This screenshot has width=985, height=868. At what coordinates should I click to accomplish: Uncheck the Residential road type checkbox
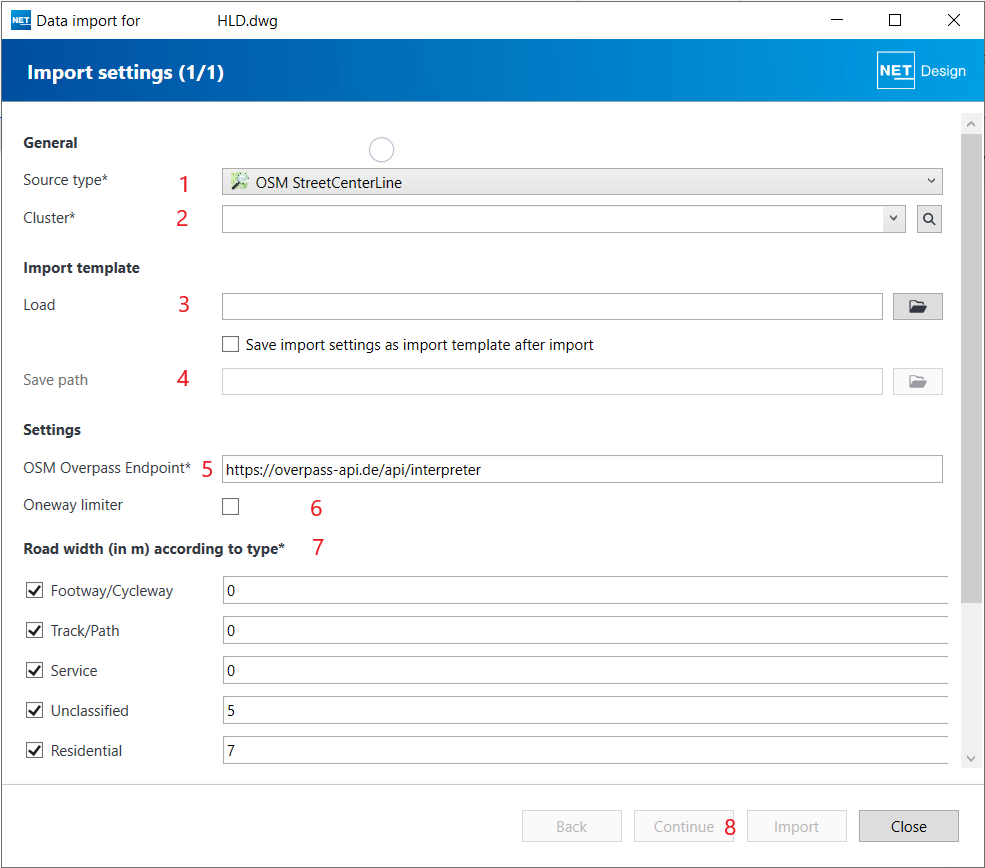35,751
